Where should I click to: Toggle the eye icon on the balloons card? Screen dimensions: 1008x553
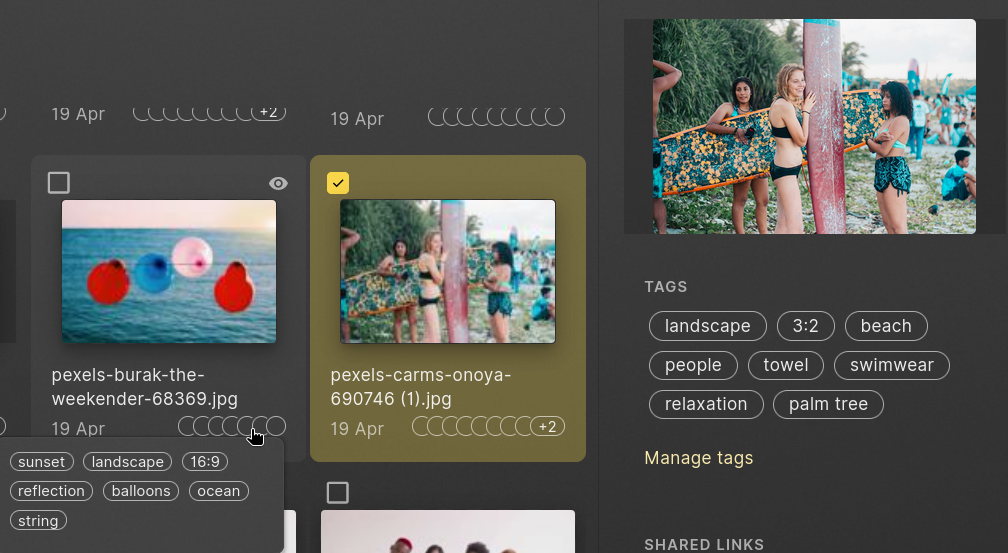click(278, 183)
